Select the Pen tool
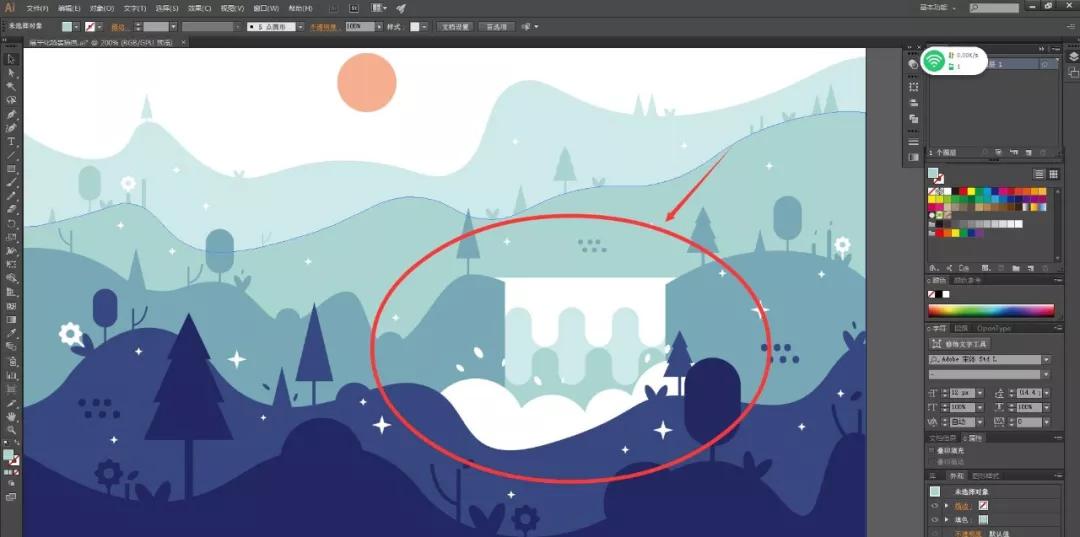This screenshot has height=537, width=1080. tap(12, 115)
